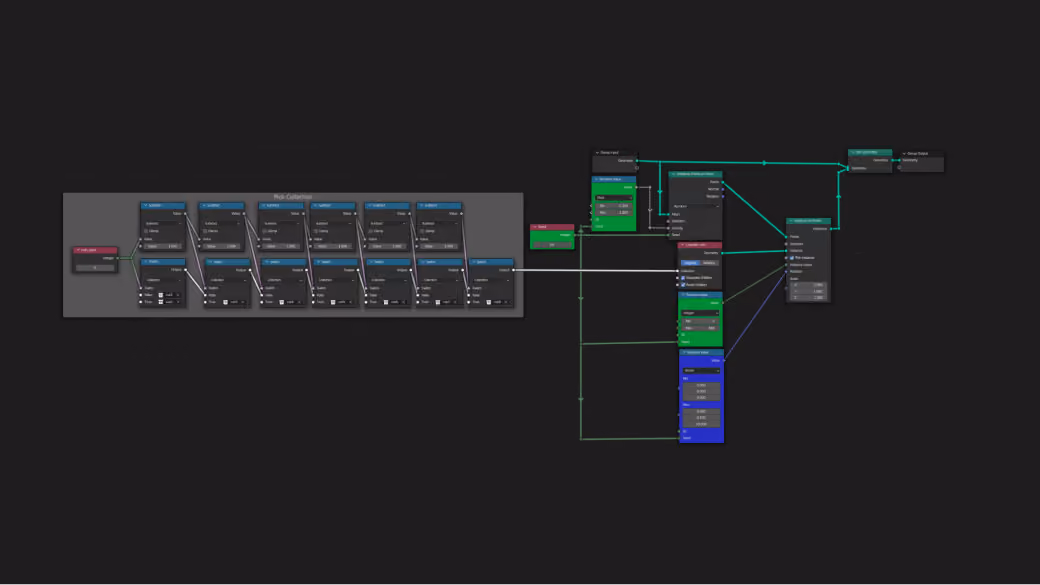The height and width of the screenshot is (585, 1040).
Task: Click Value output of Vector Random Value
Action: pyautogui.click(x=724, y=360)
